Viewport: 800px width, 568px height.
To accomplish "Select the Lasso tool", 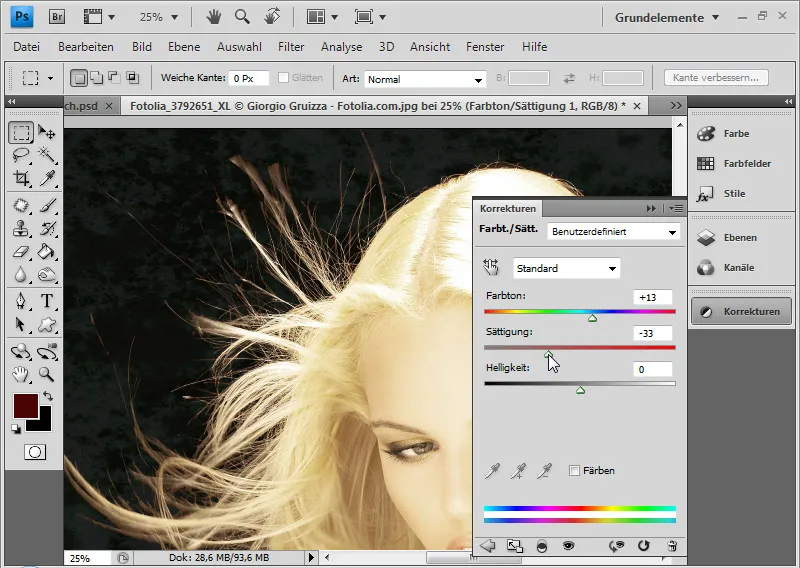I will click(21, 154).
